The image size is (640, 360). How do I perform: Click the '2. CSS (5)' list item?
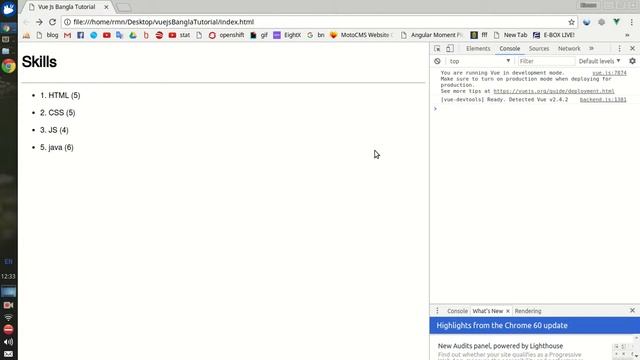(x=58, y=113)
